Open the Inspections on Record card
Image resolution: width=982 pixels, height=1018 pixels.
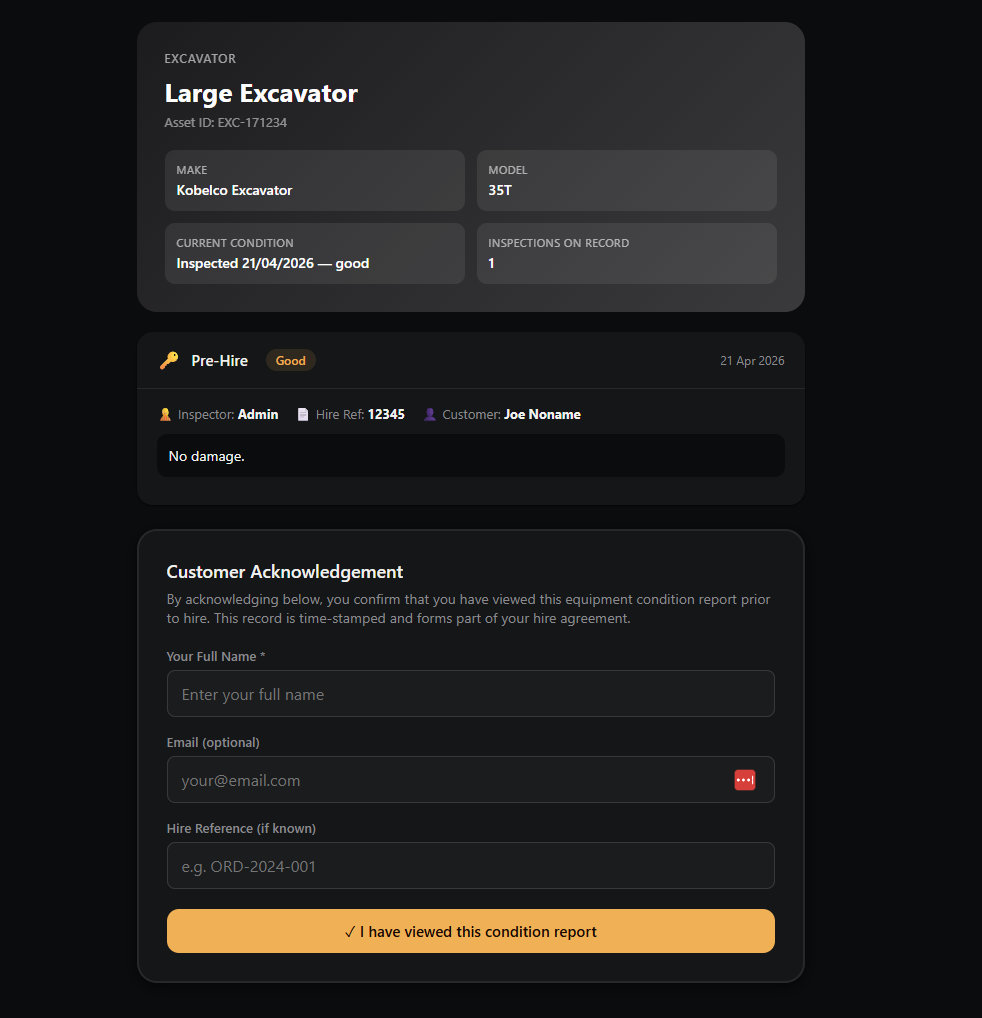pos(626,254)
